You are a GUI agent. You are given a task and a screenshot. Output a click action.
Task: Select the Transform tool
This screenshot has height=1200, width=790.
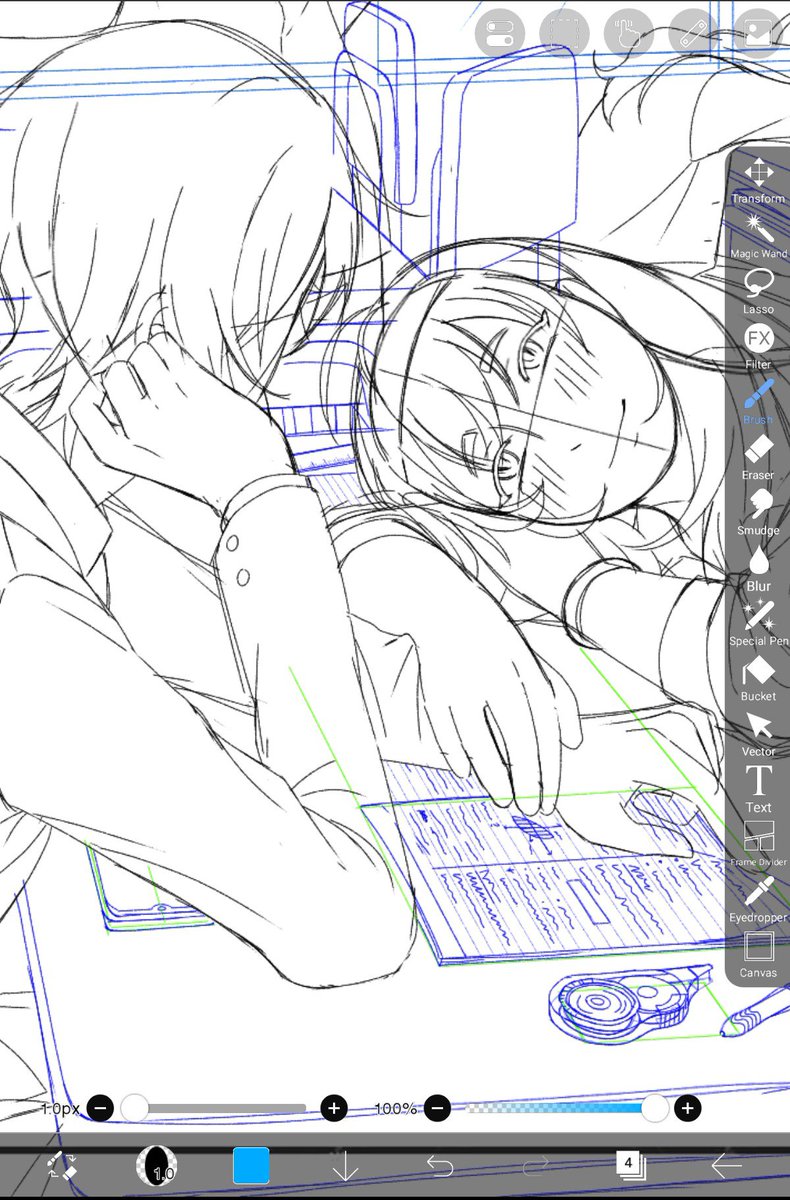pos(758,180)
